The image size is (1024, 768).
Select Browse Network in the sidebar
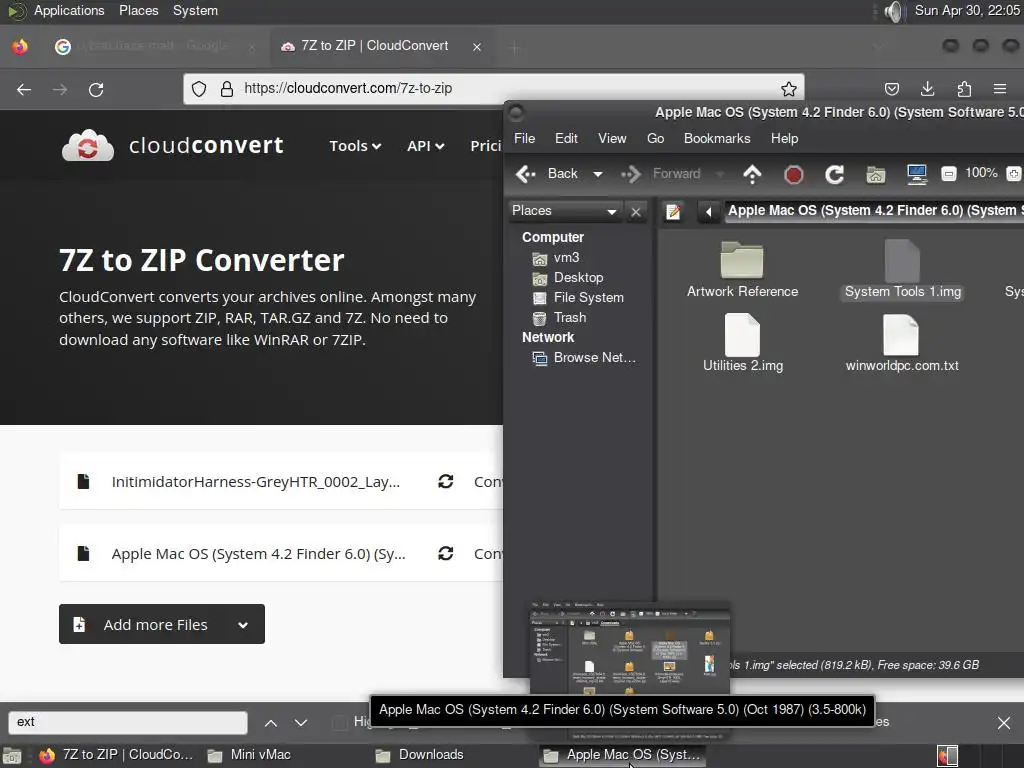(x=584, y=358)
